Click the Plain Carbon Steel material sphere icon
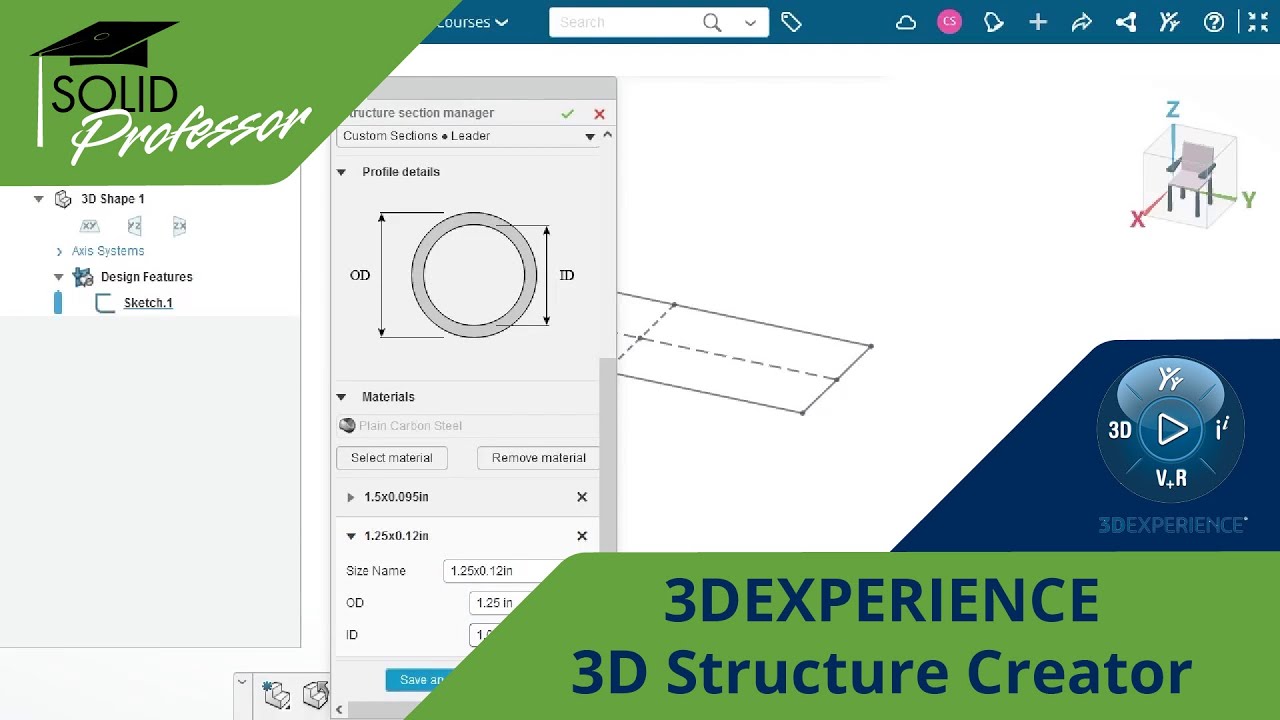This screenshot has width=1280, height=720. click(x=347, y=425)
